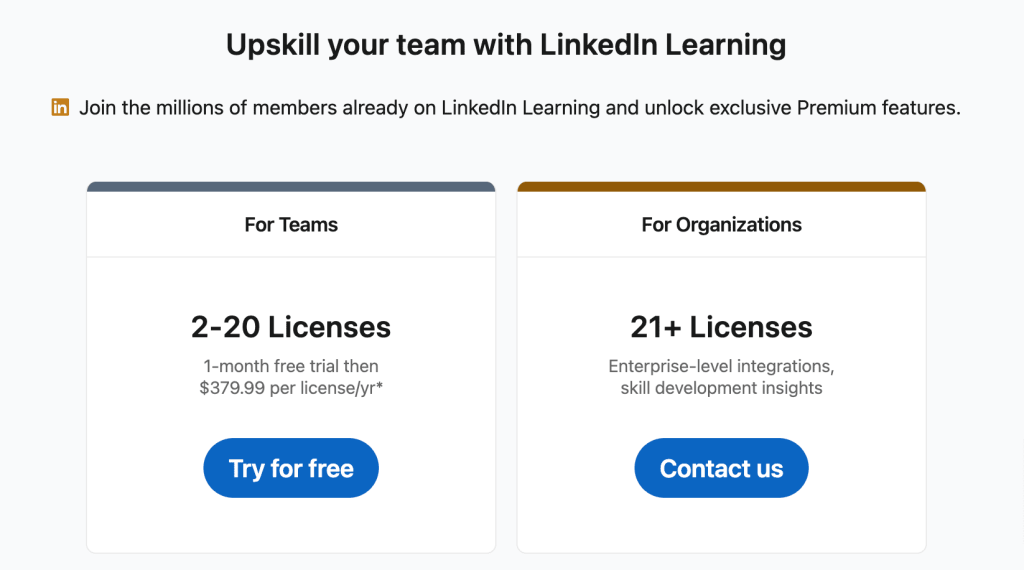Click the exclusive Premium features phrase

[x=835, y=108]
